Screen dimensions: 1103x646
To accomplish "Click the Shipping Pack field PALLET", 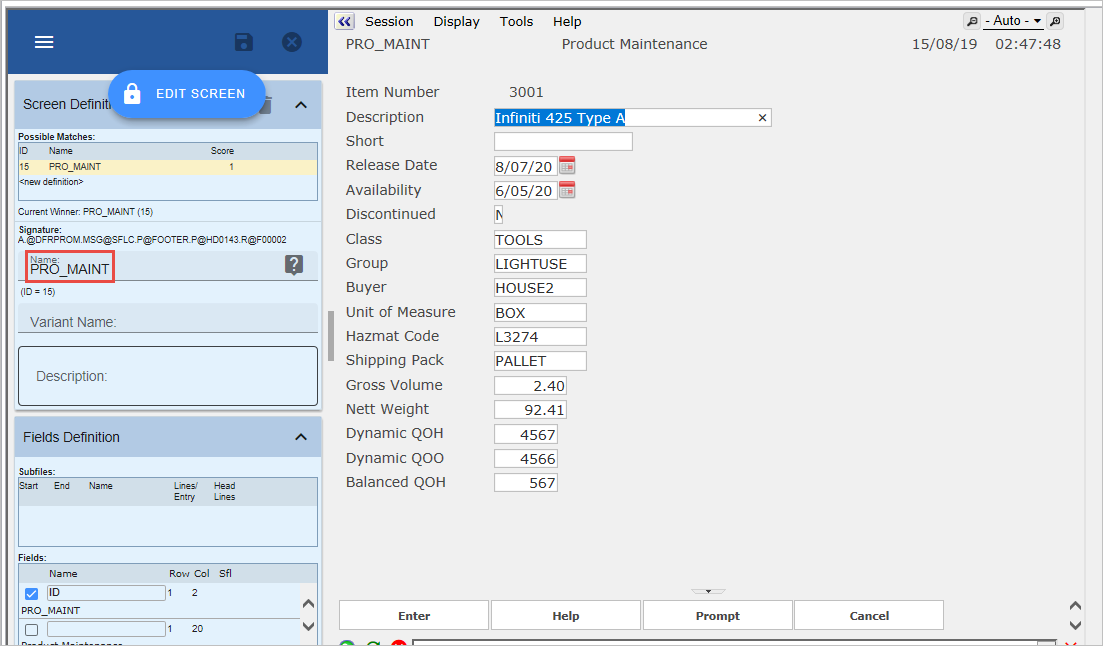I will click(x=540, y=361).
